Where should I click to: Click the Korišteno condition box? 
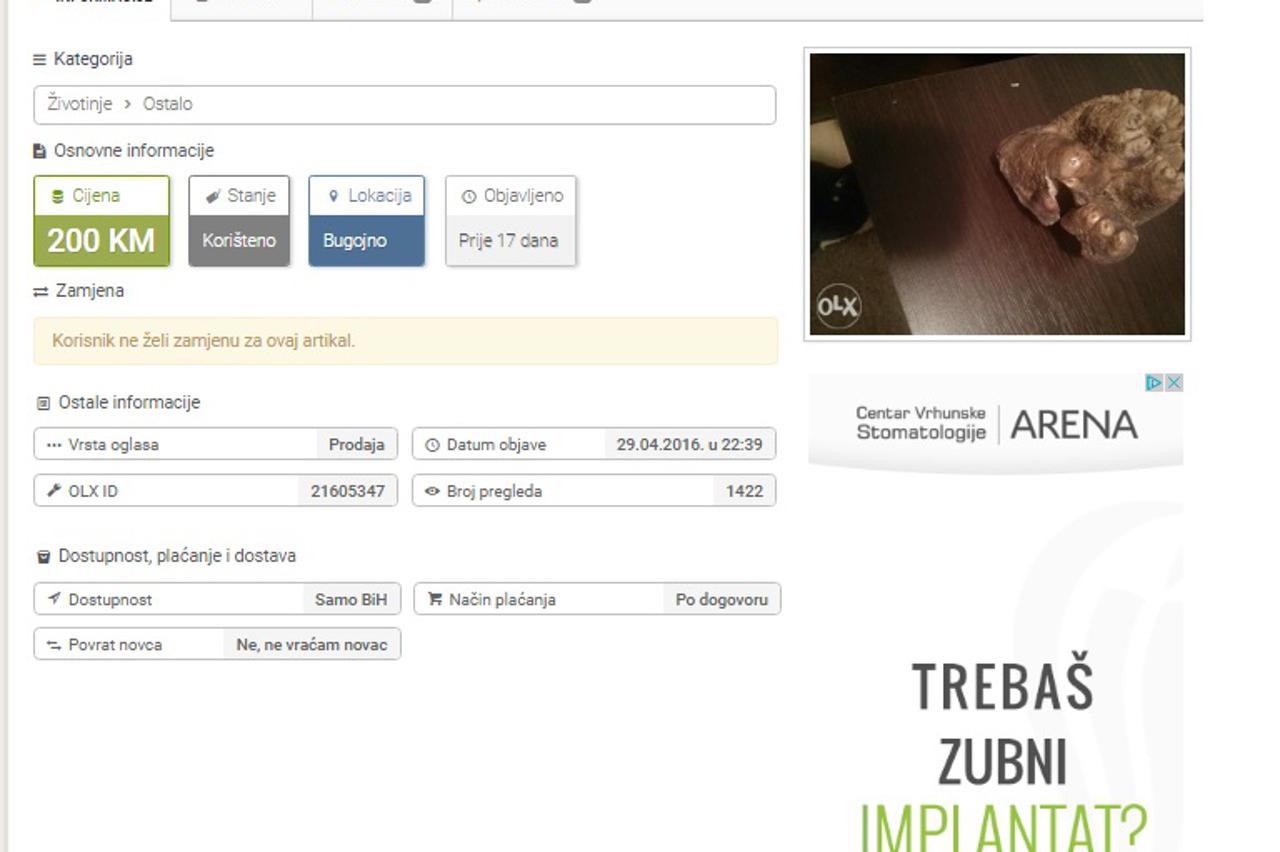[239, 221]
